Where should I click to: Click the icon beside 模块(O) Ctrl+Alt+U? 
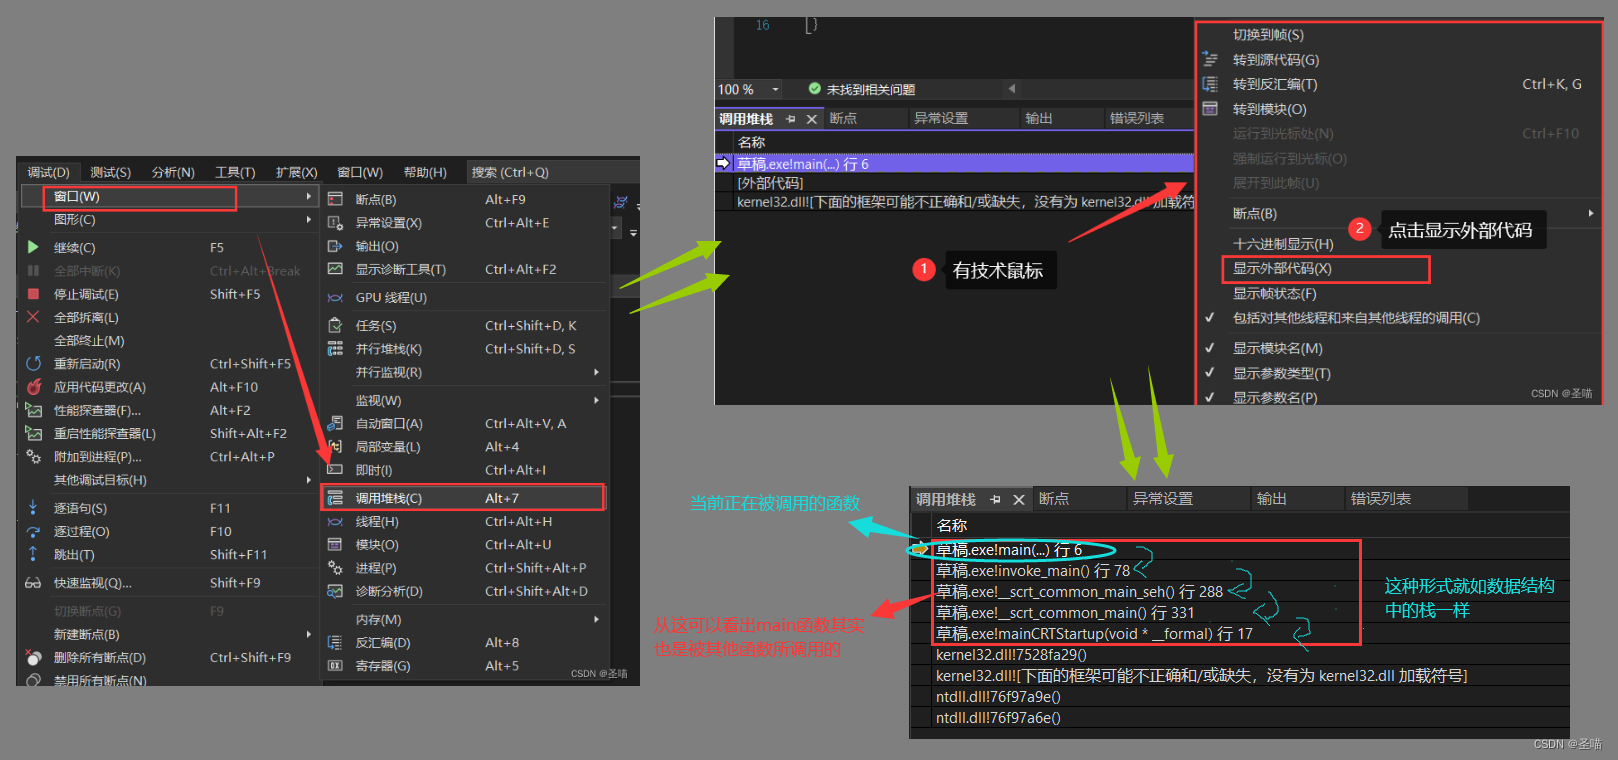(x=335, y=545)
